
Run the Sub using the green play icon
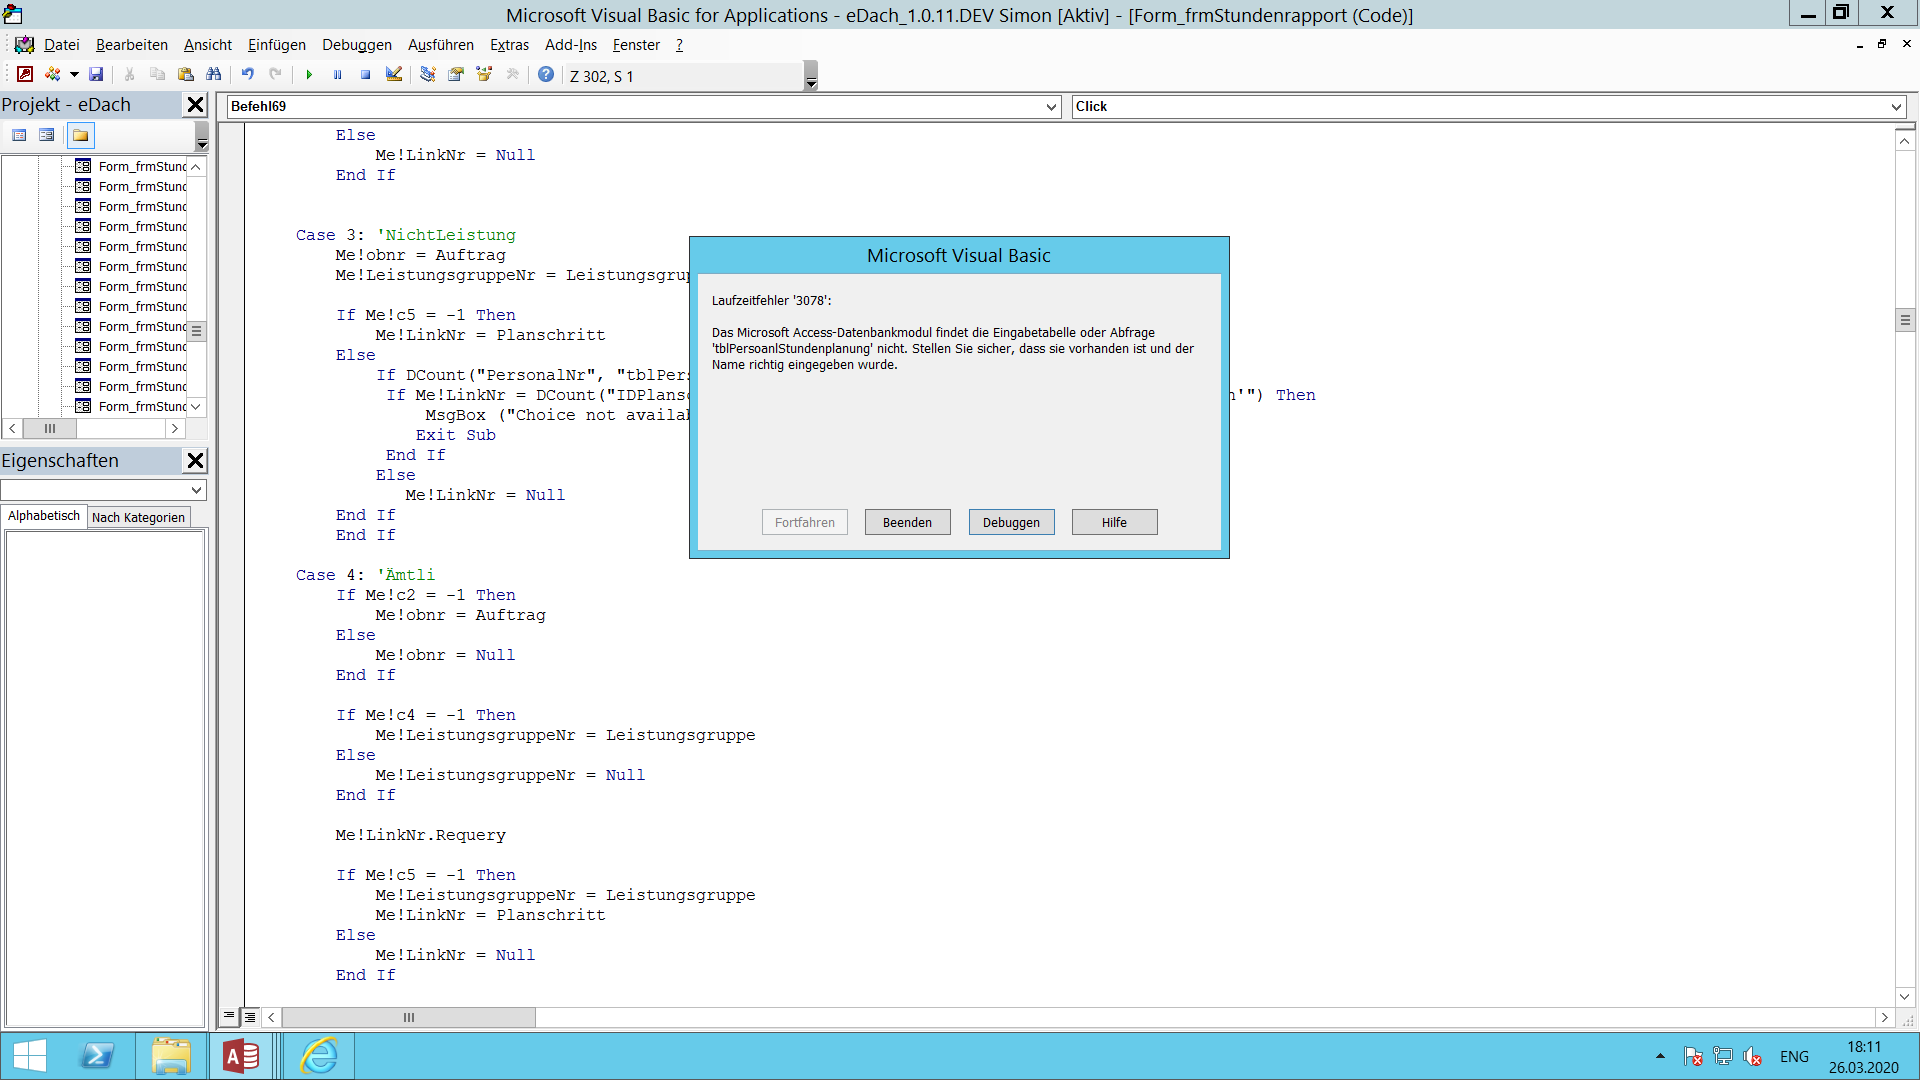pyautogui.click(x=309, y=75)
